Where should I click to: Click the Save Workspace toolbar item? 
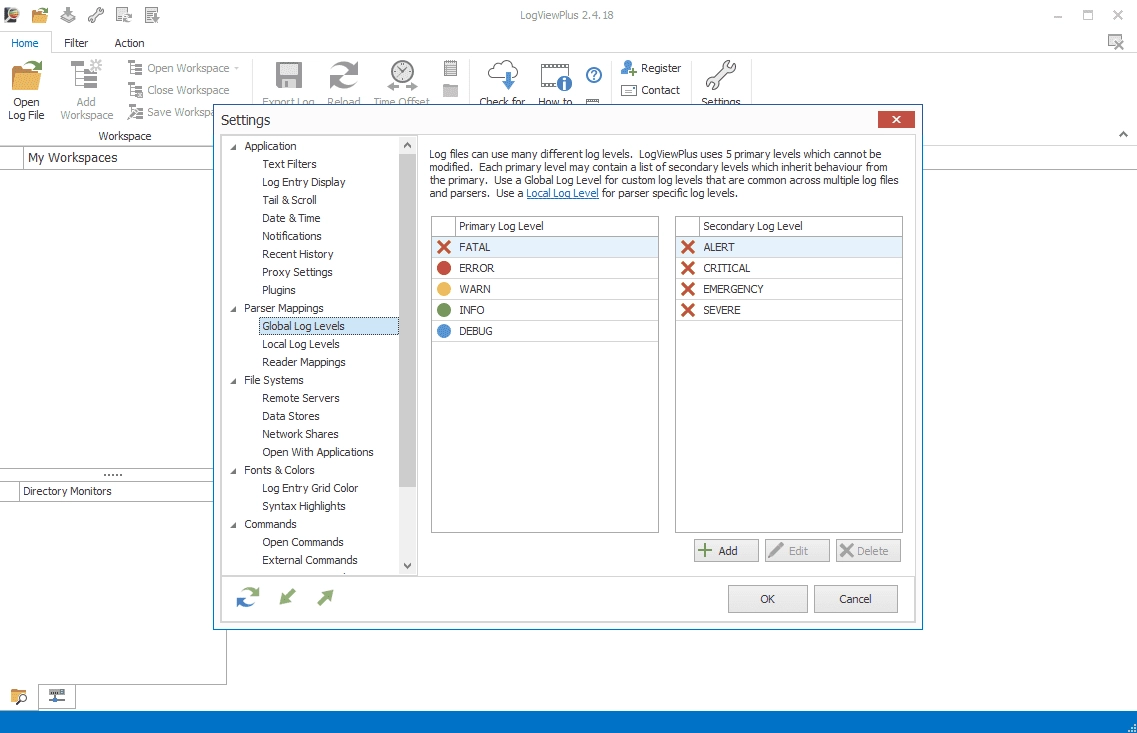pyautogui.click(x=171, y=112)
